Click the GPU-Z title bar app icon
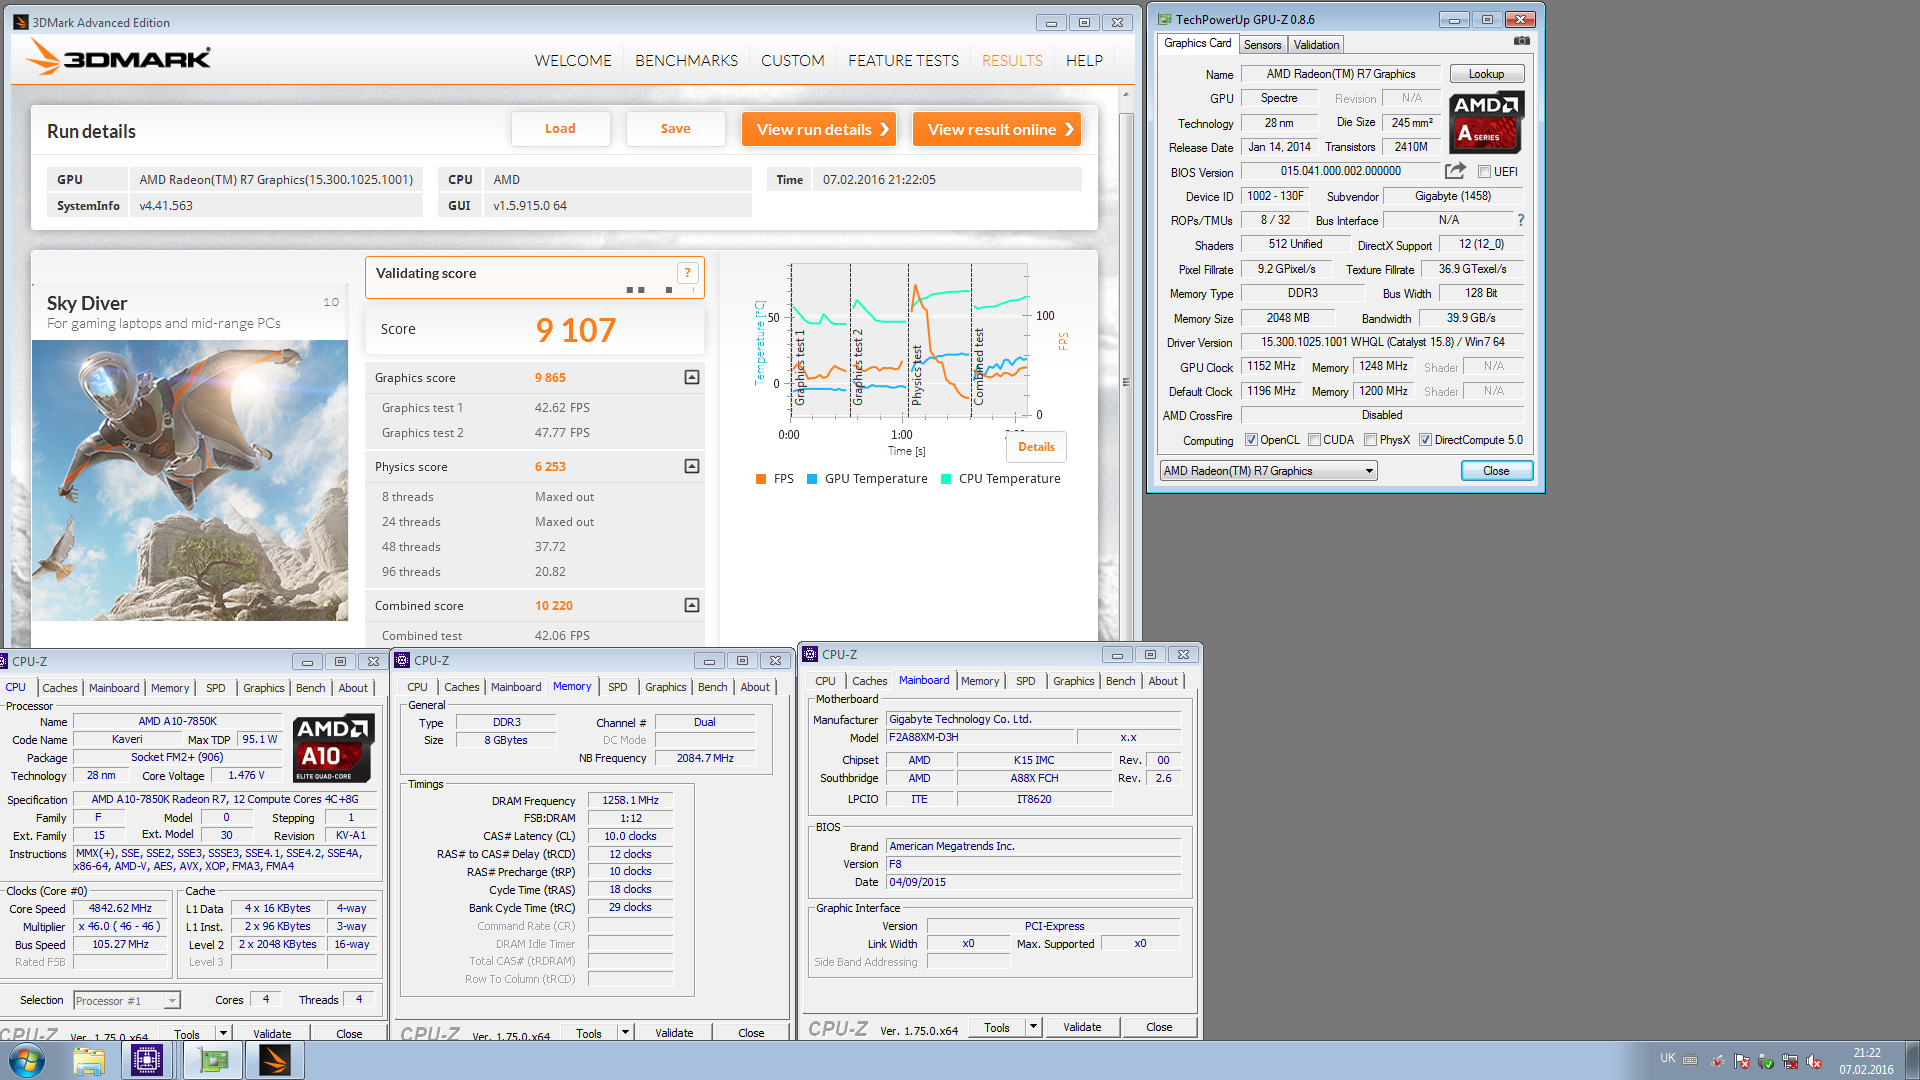This screenshot has width=1920, height=1080. pos(1165,19)
